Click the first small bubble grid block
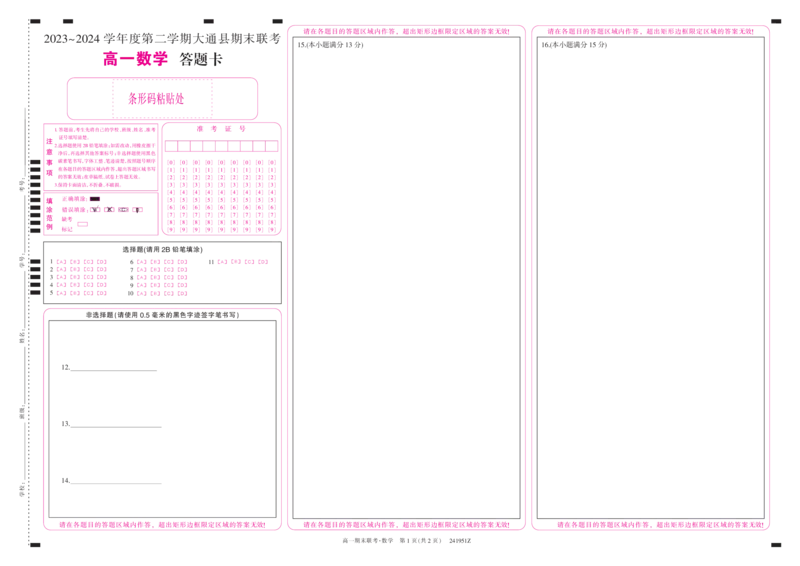The height and width of the screenshot is (566, 800). pos(82,276)
